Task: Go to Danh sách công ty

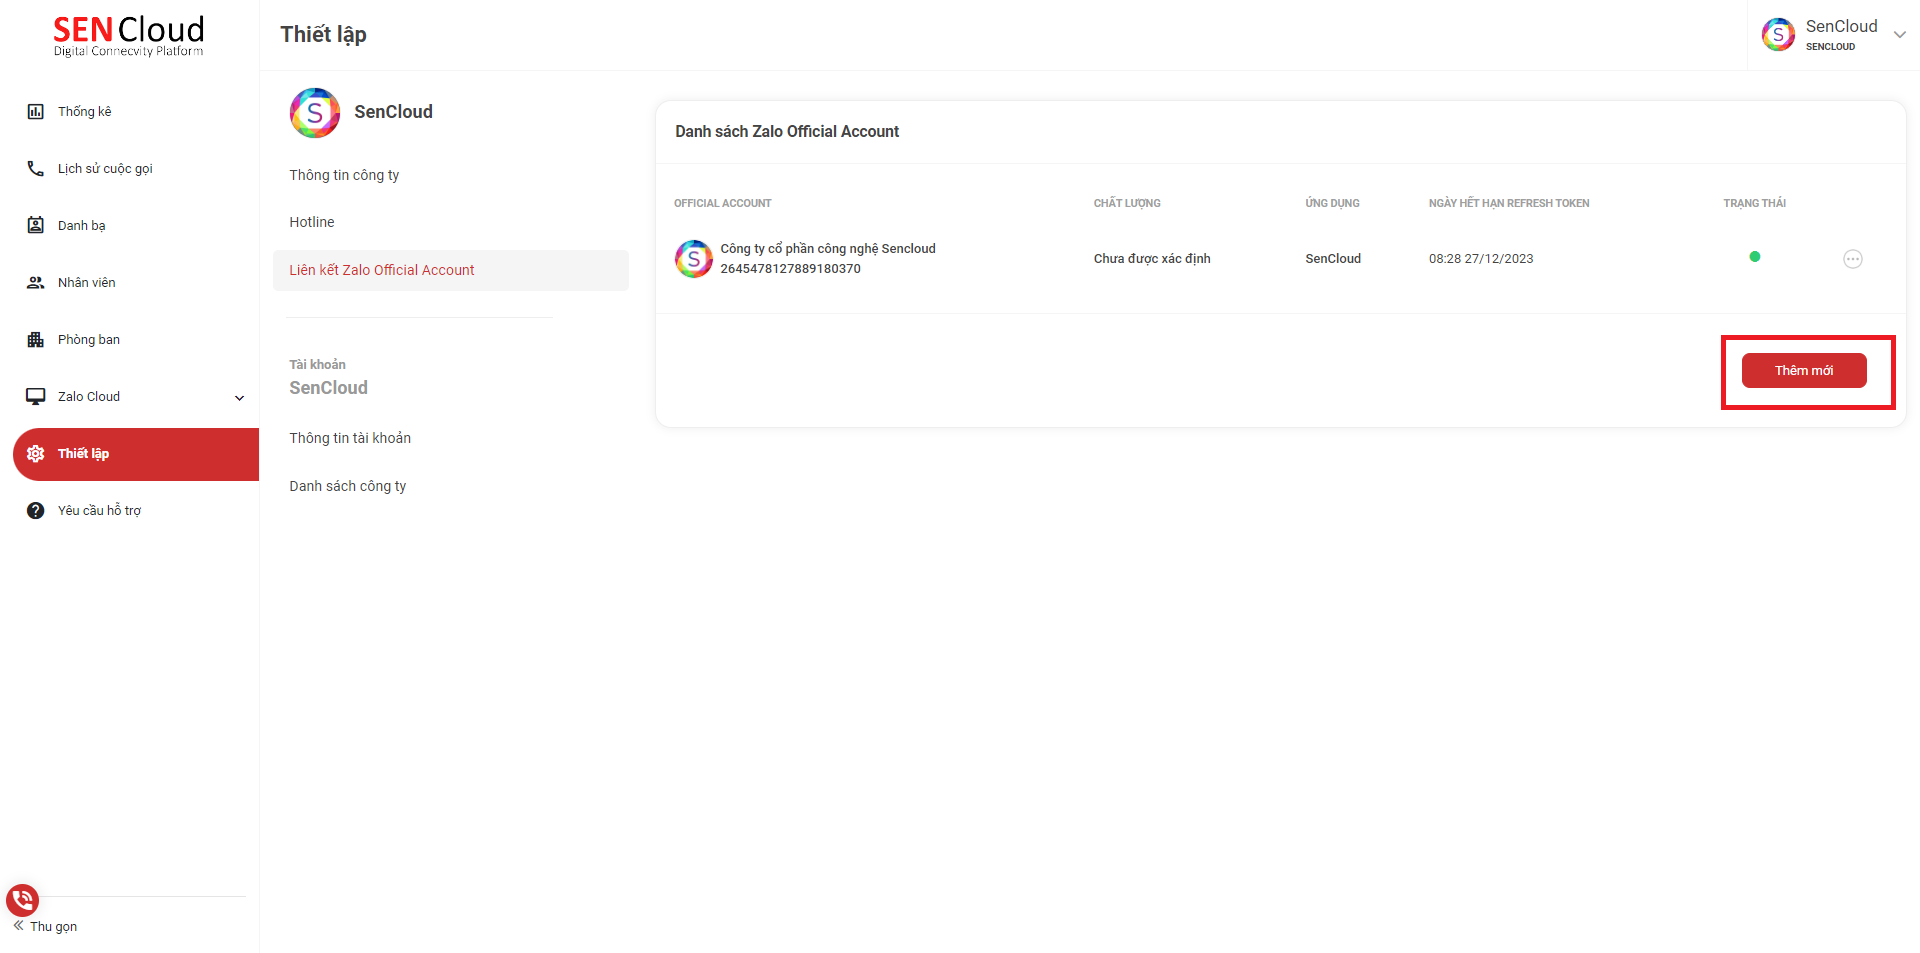Action: [348, 486]
